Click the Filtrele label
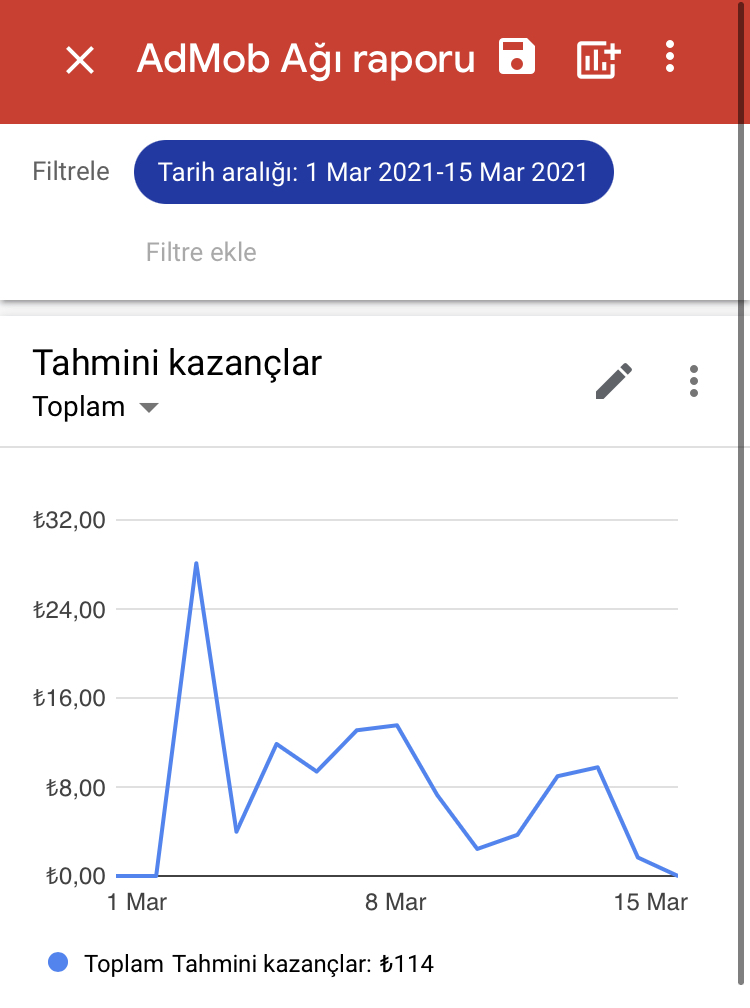Viewport: 750px width, 1008px height. (71, 172)
